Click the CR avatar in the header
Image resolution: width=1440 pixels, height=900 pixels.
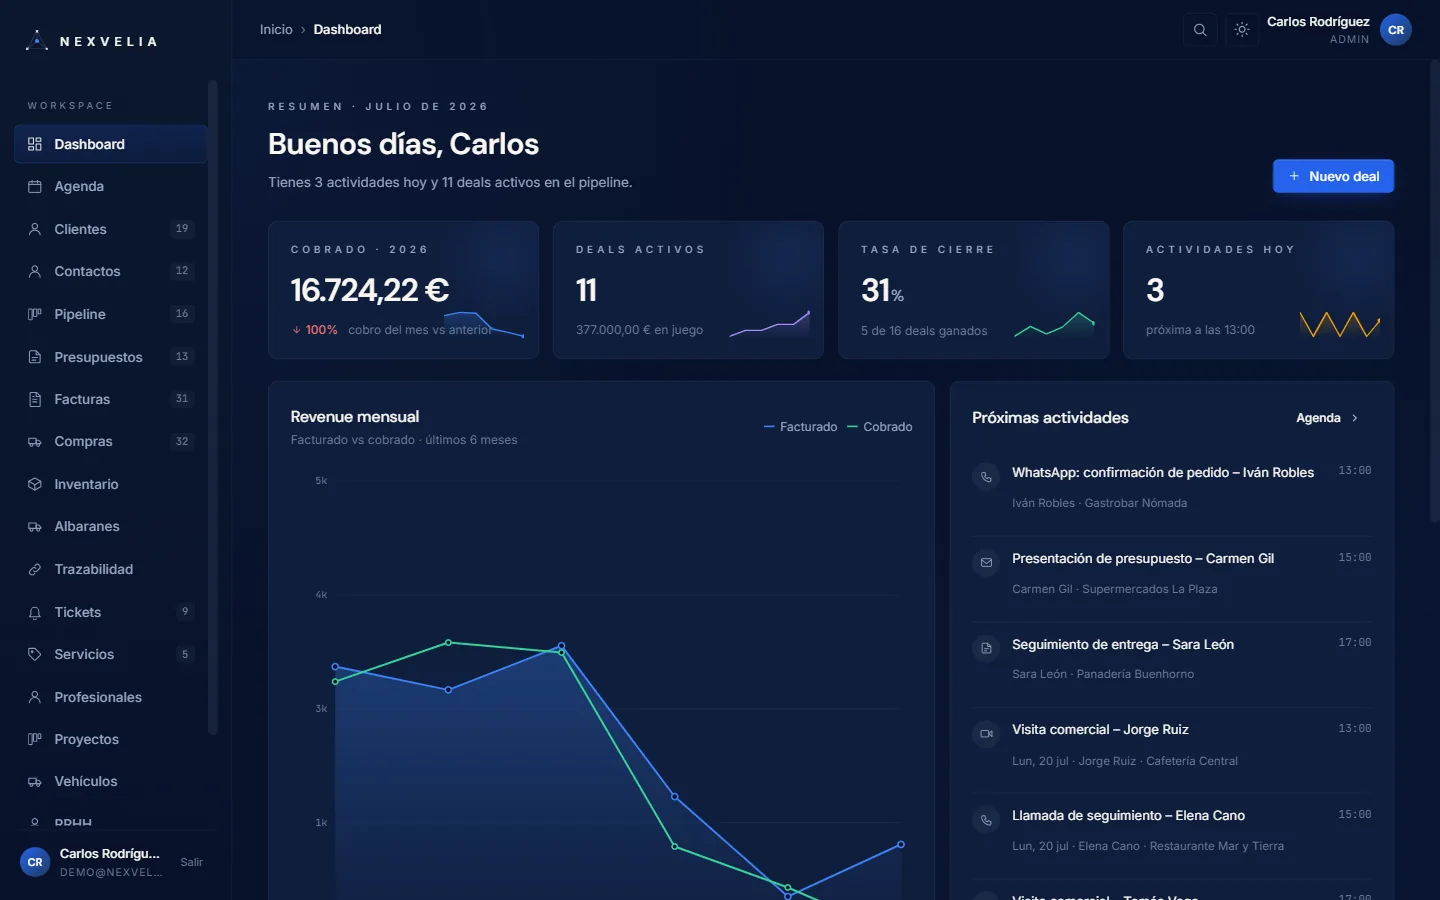(x=1396, y=30)
